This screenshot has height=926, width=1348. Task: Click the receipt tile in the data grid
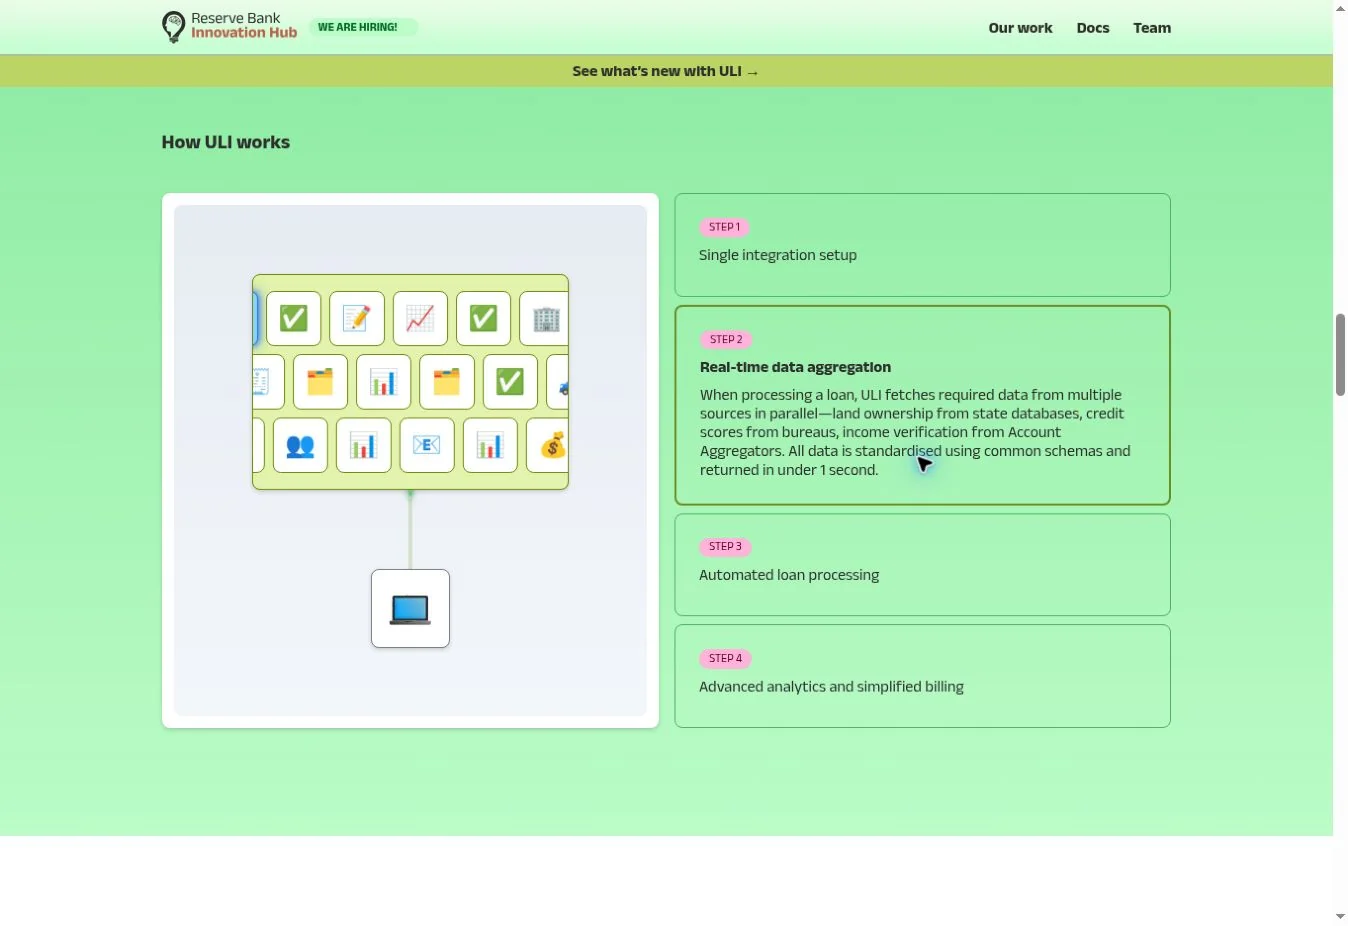coord(269,382)
